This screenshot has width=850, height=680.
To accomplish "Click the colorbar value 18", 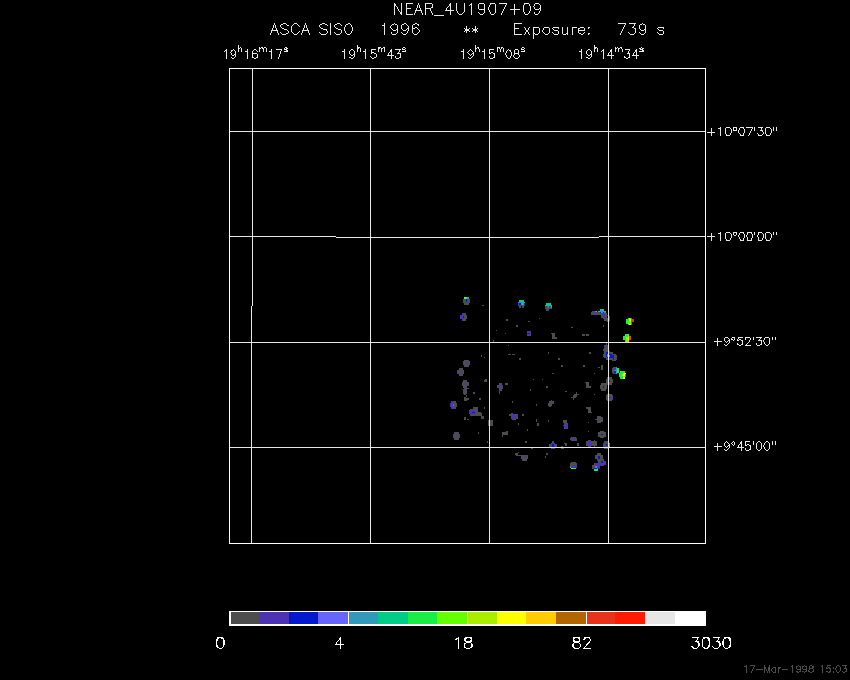I will tap(463, 644).
